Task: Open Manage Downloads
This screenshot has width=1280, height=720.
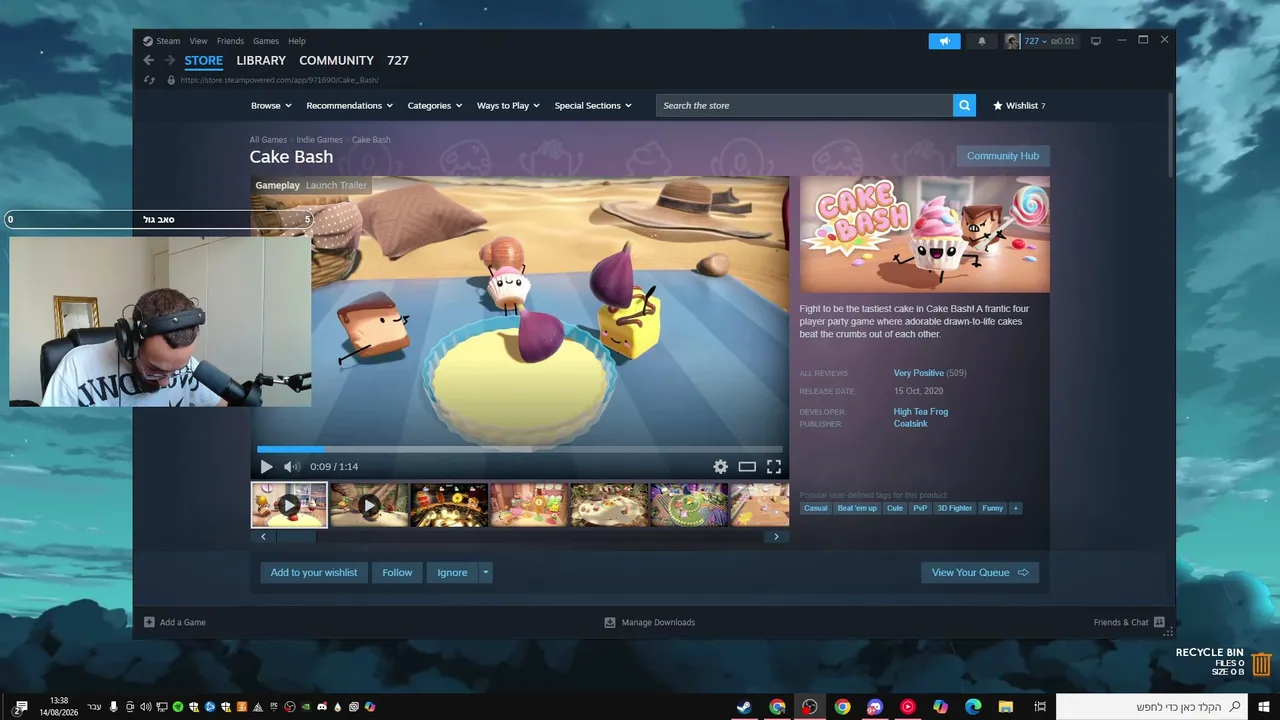Action: click(x=650, y=622)
